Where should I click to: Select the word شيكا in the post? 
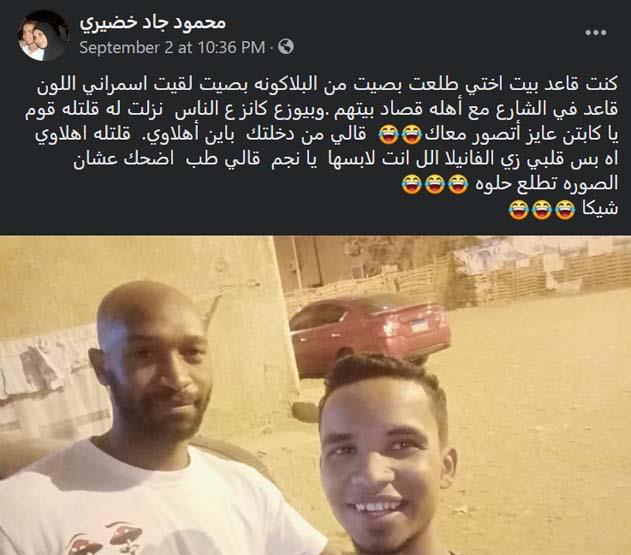pyautogui.click(x=600, y=209)
